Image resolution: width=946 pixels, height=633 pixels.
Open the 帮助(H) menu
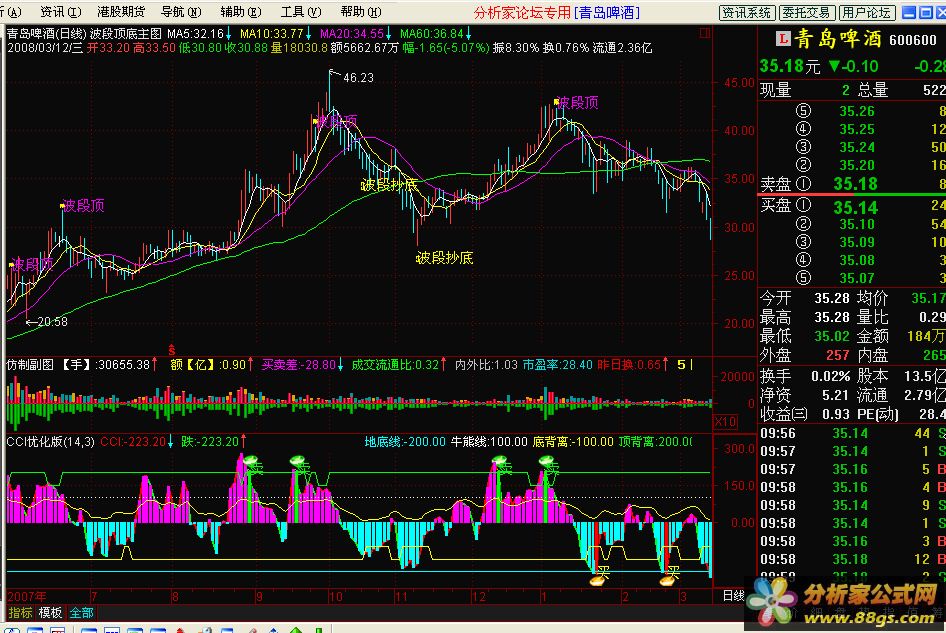pos(361,11)
